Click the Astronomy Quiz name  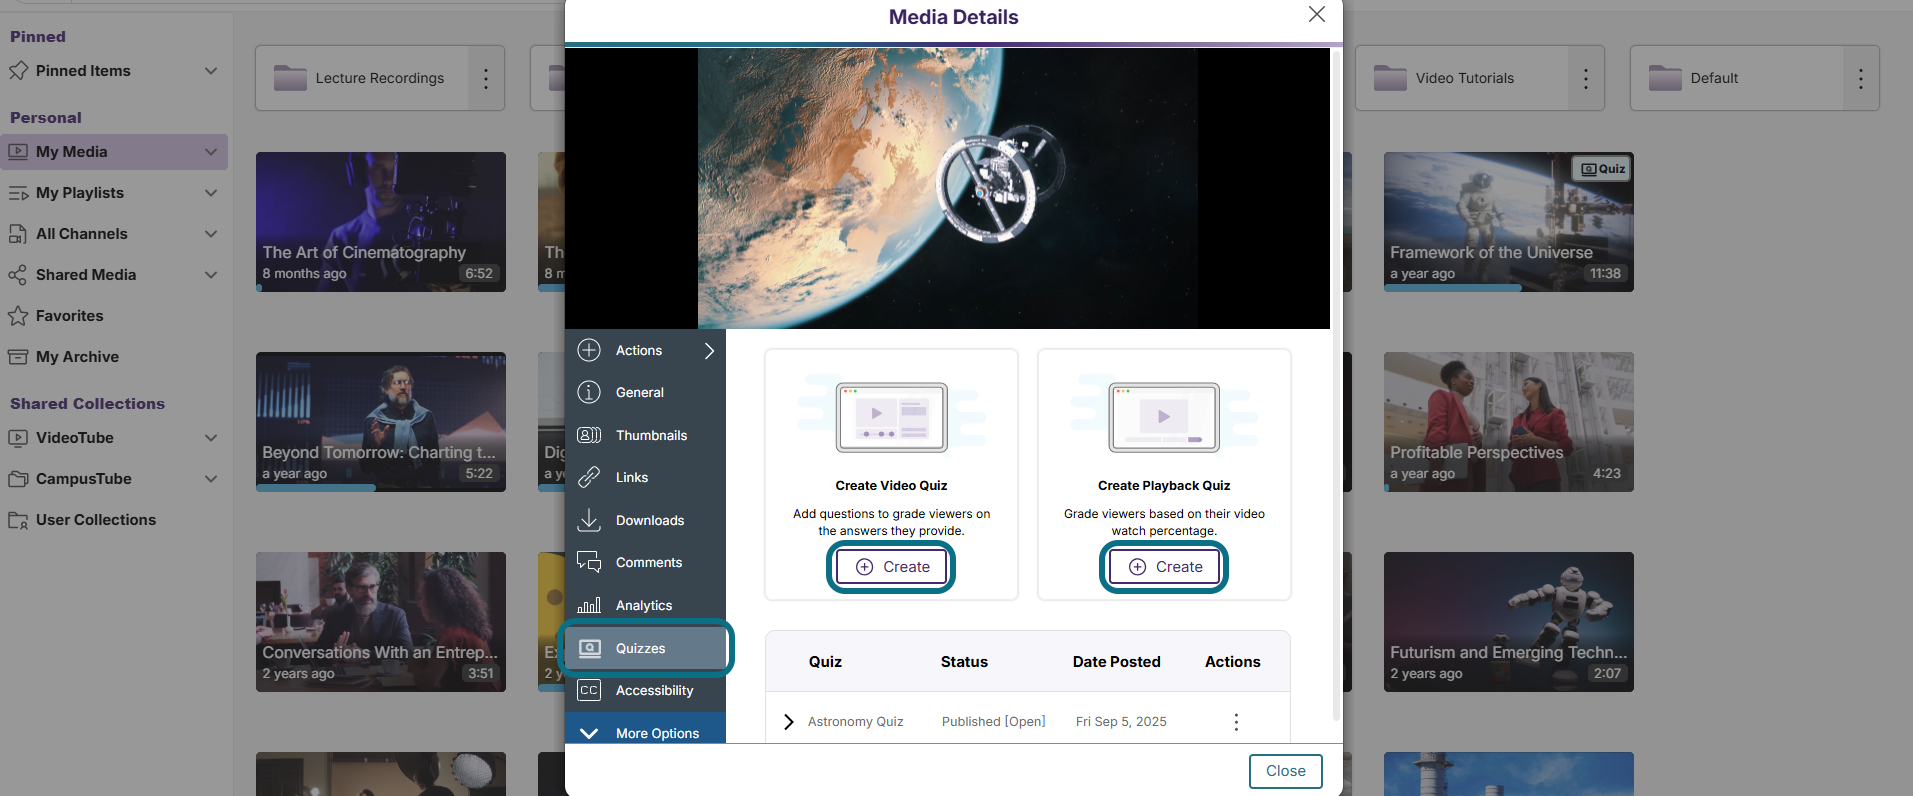click(855, 721)
